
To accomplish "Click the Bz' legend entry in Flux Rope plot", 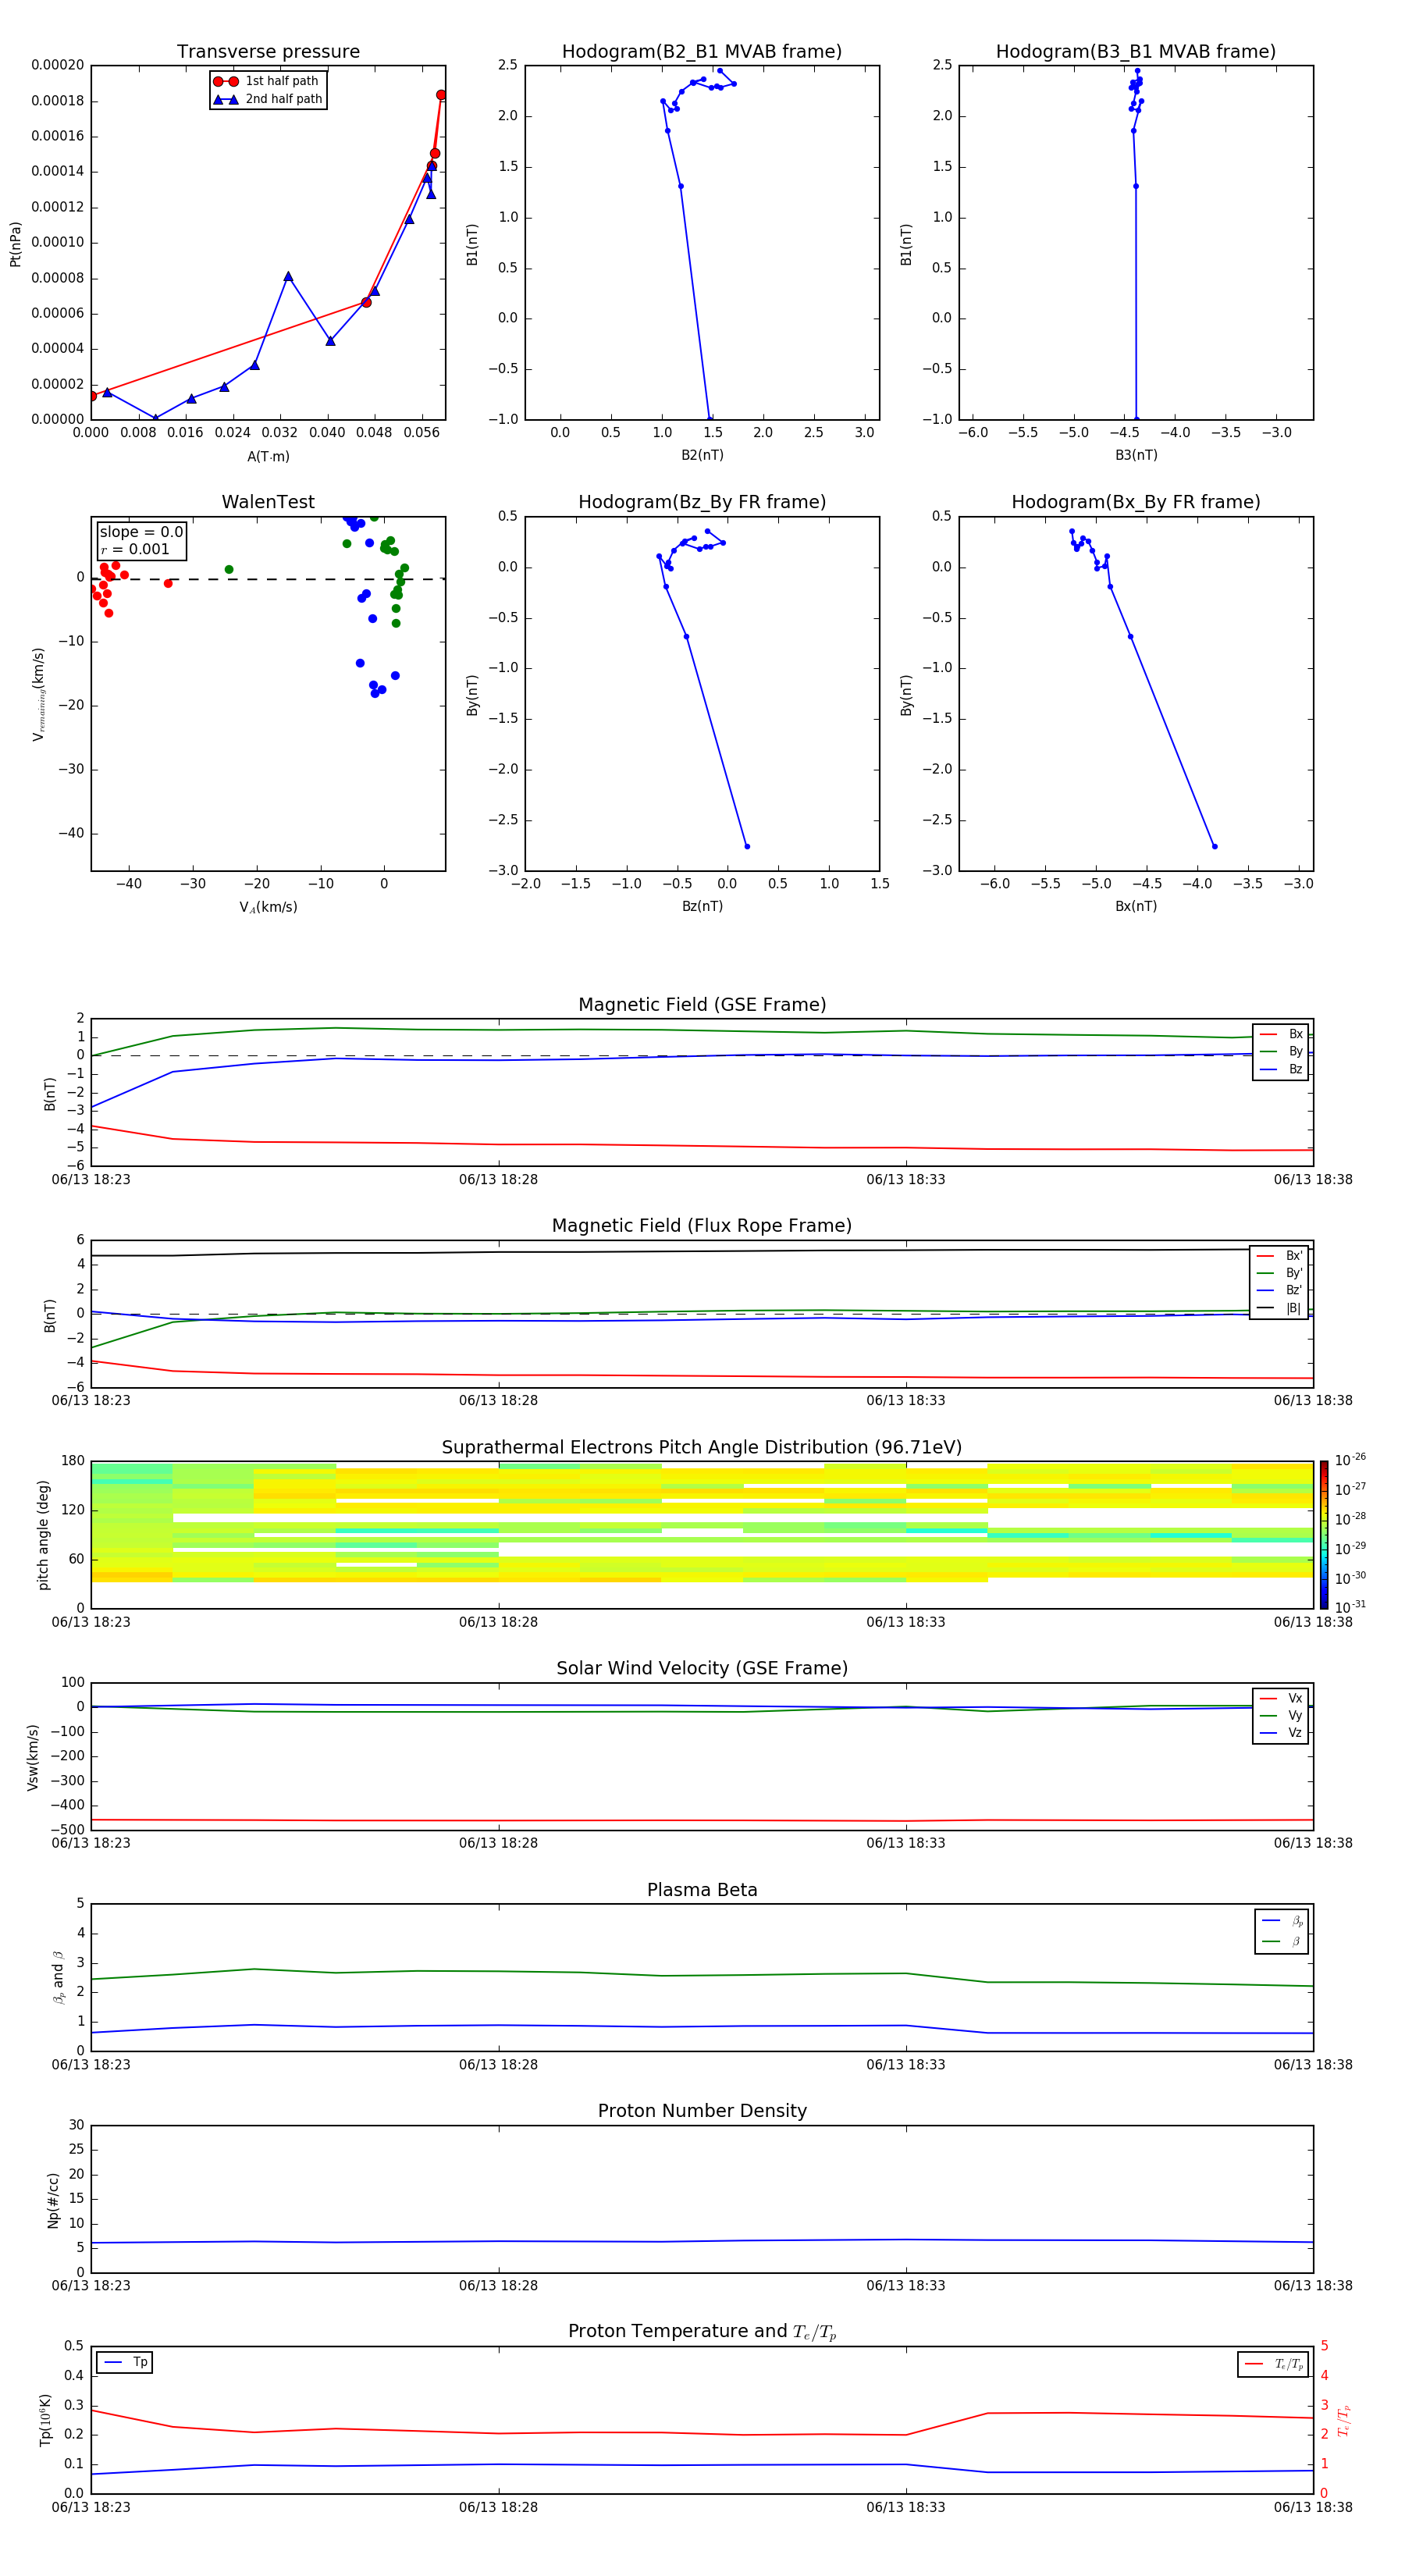I will point(1279,1291).
